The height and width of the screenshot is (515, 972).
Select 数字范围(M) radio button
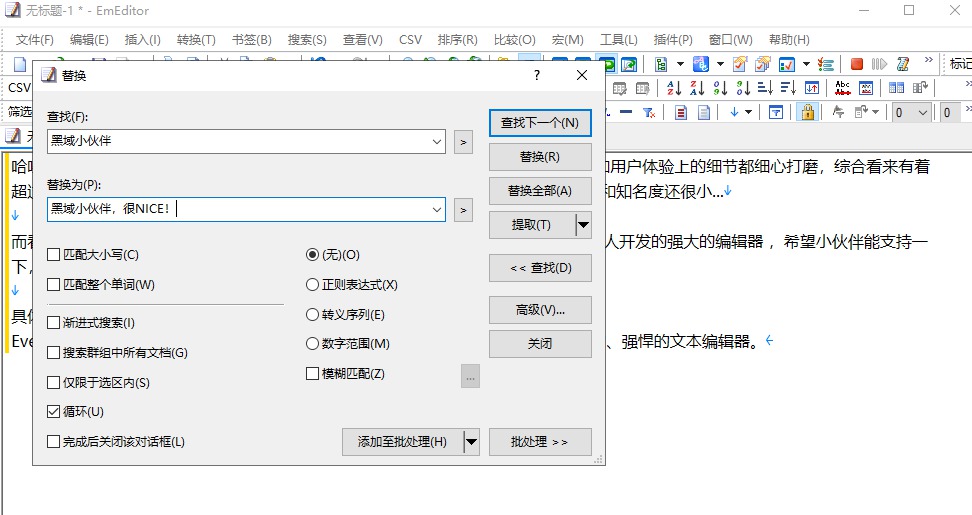point(348,343)
